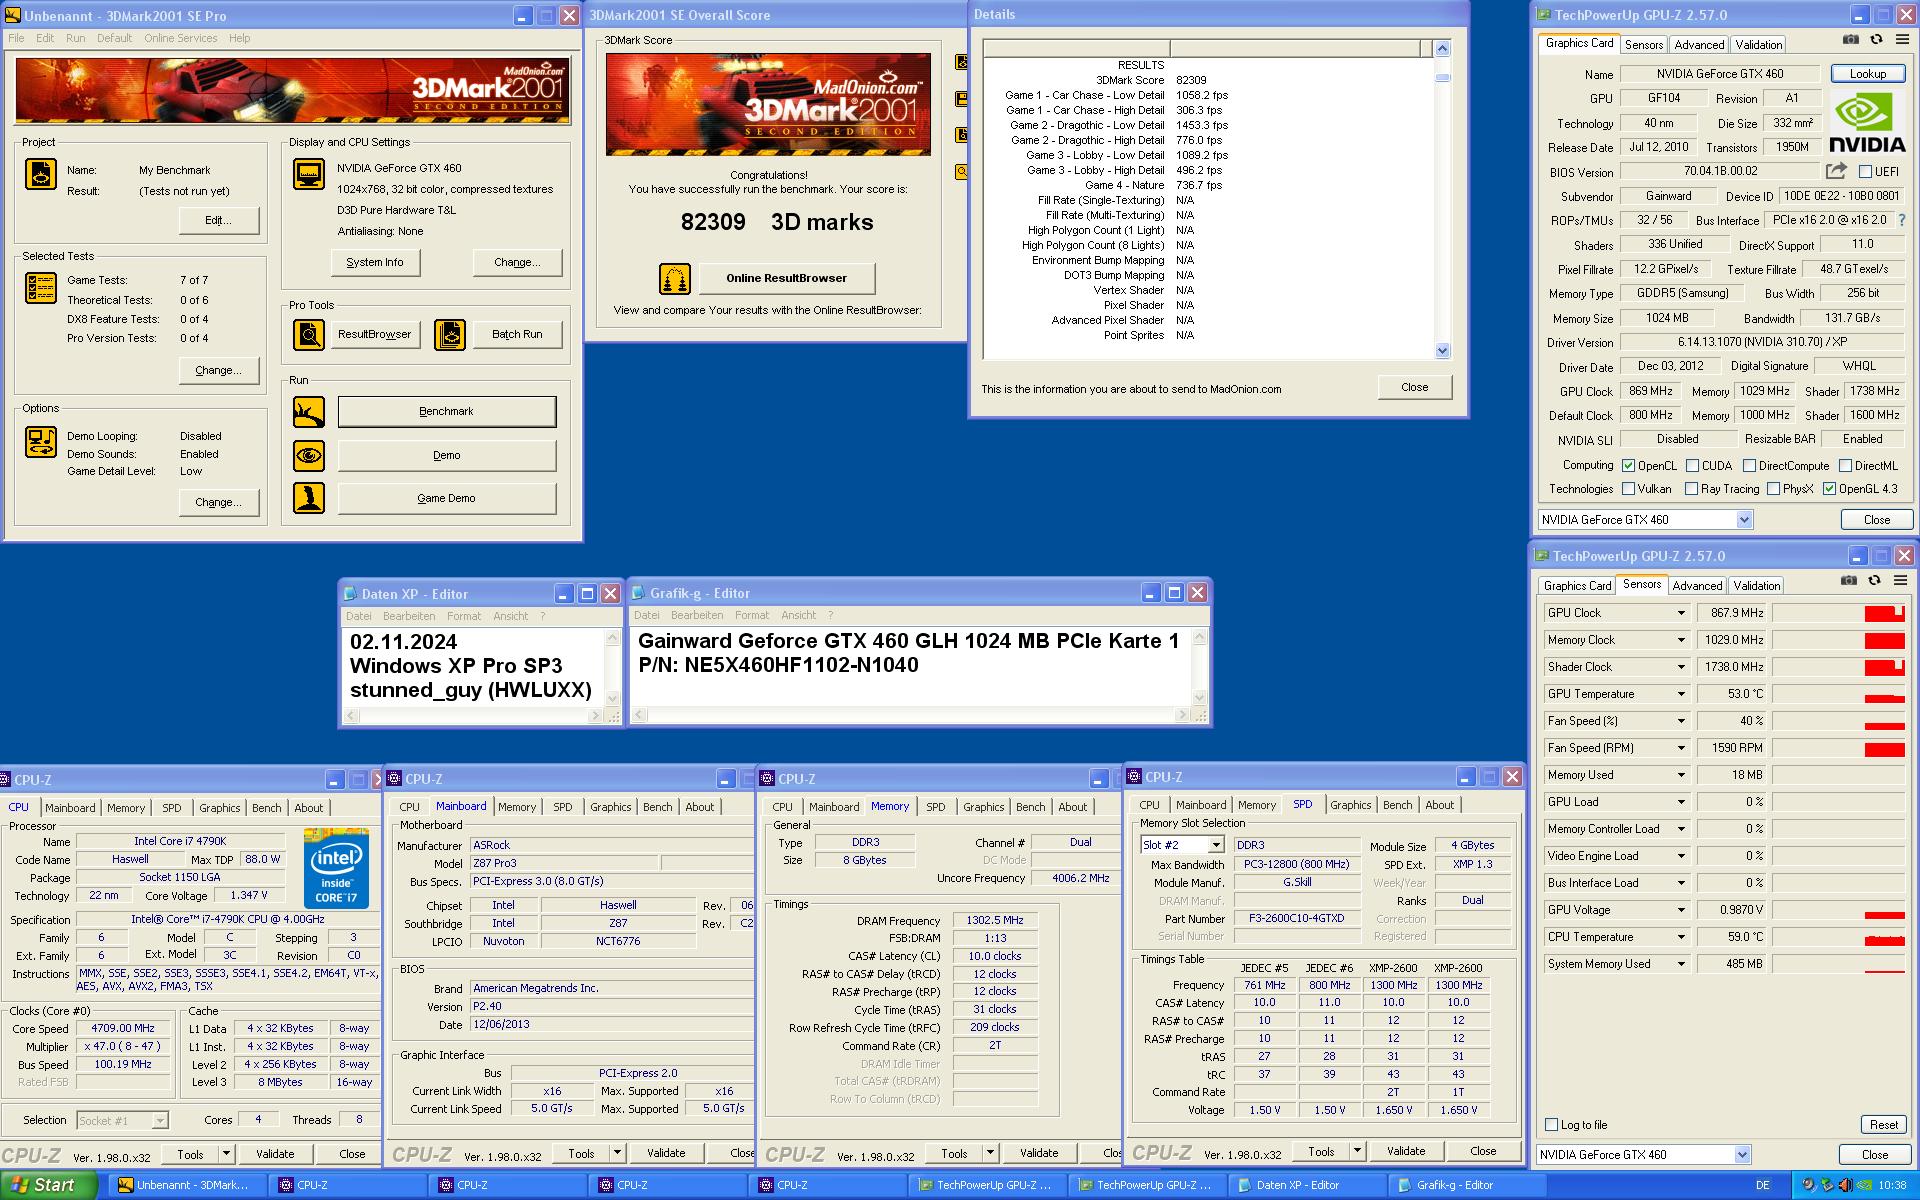Screen dimensions: 1920x1200
Task: Toggle the OpenCL checkbox
Action: [x=1628, y=466]
